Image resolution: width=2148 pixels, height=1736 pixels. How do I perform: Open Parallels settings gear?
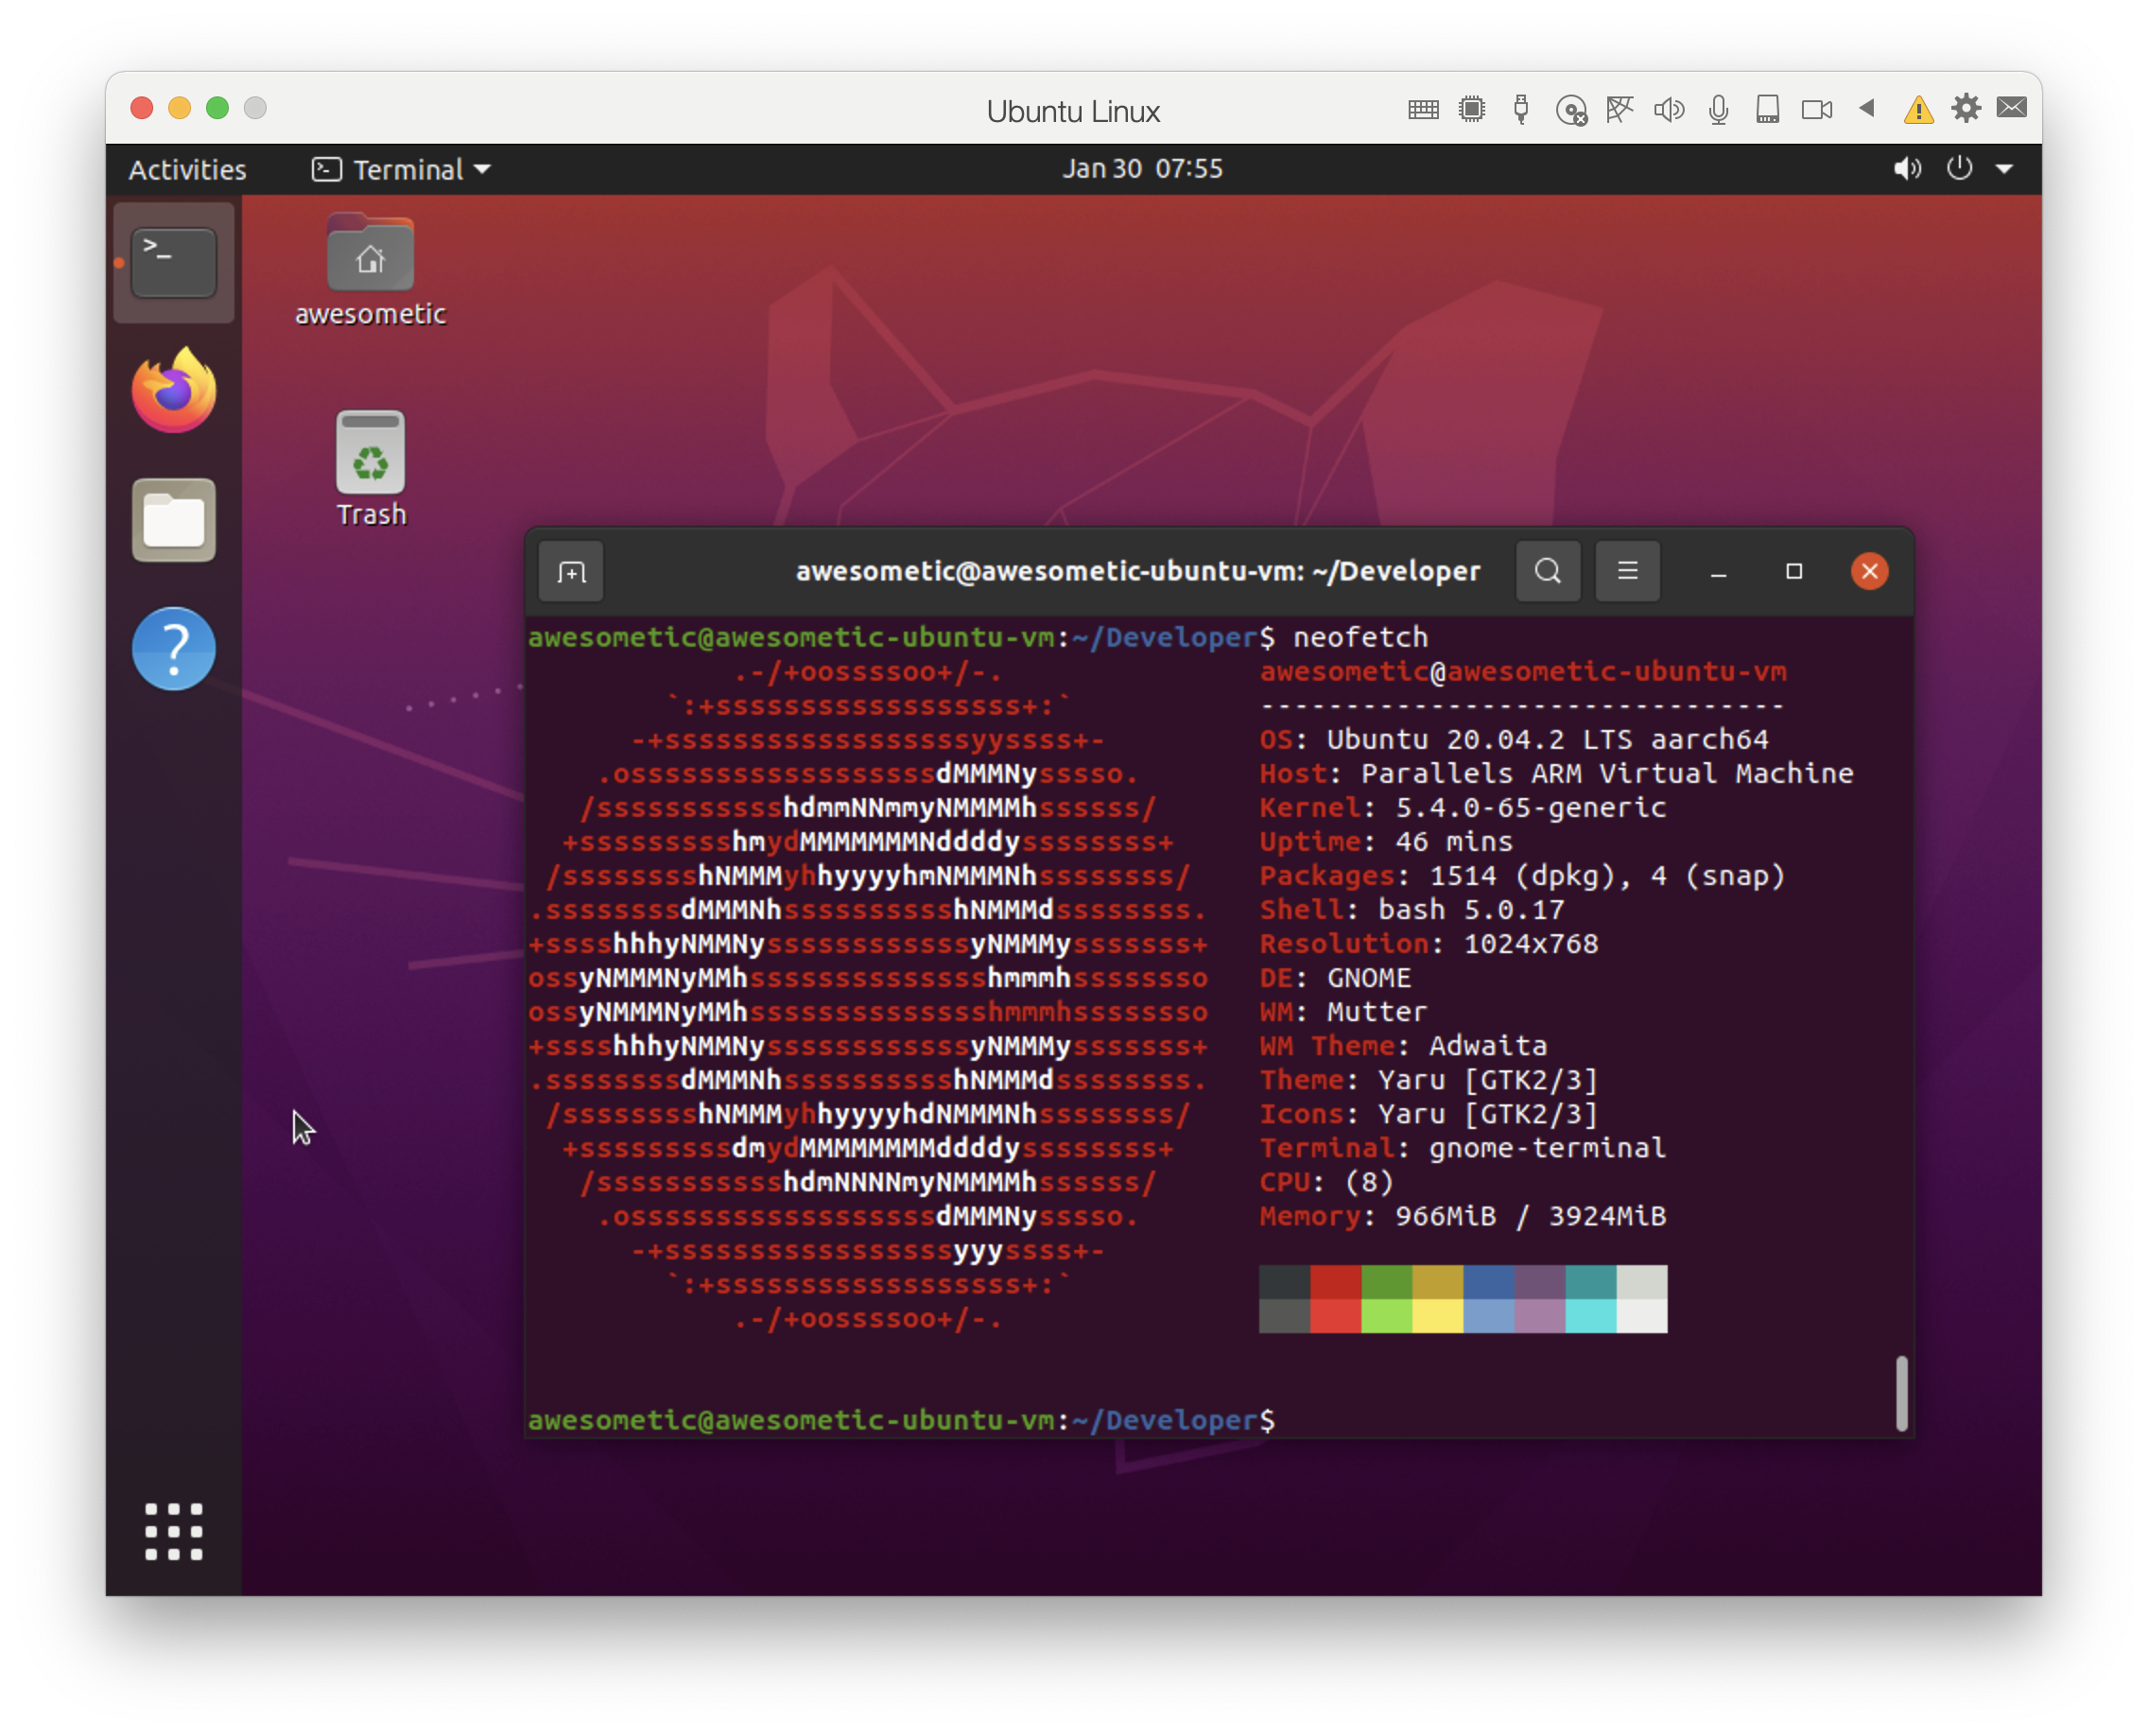tap(1965, 108)
